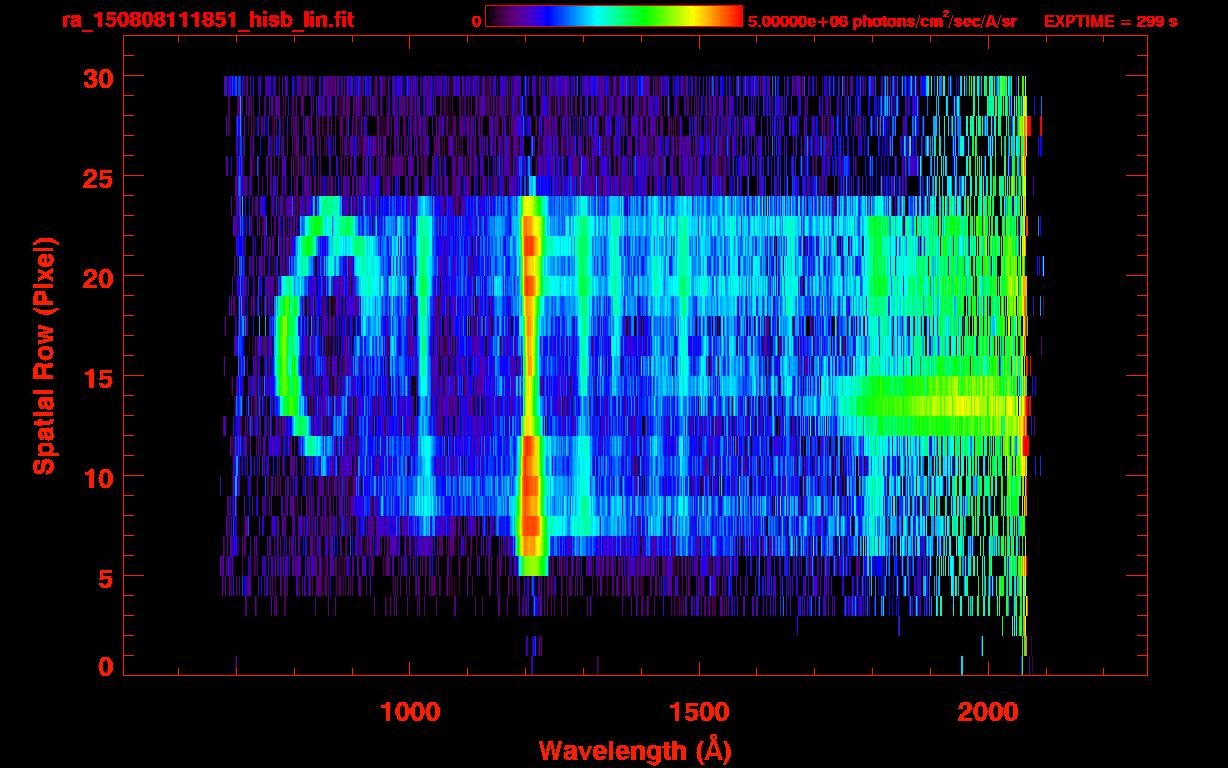
Task: Click the Spatial Row (Pixel) axis label
Action: tap(43, 355)
